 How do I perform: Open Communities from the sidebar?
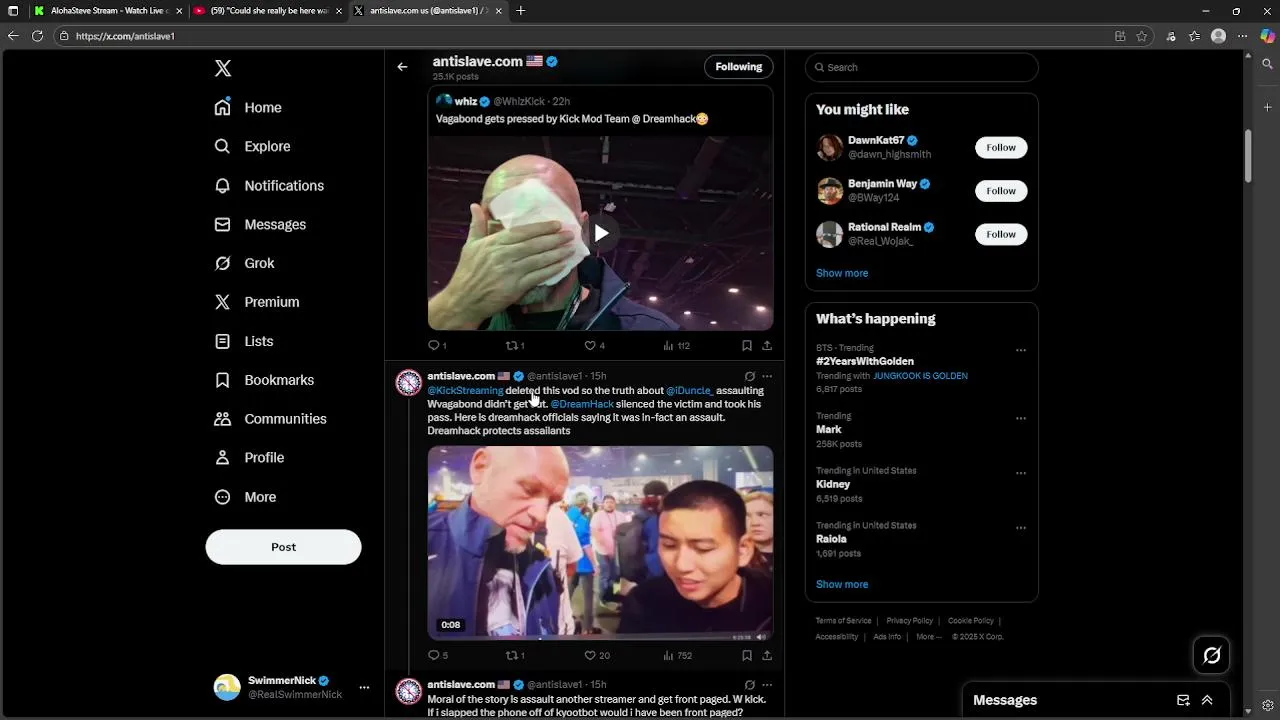coord(271,419)
